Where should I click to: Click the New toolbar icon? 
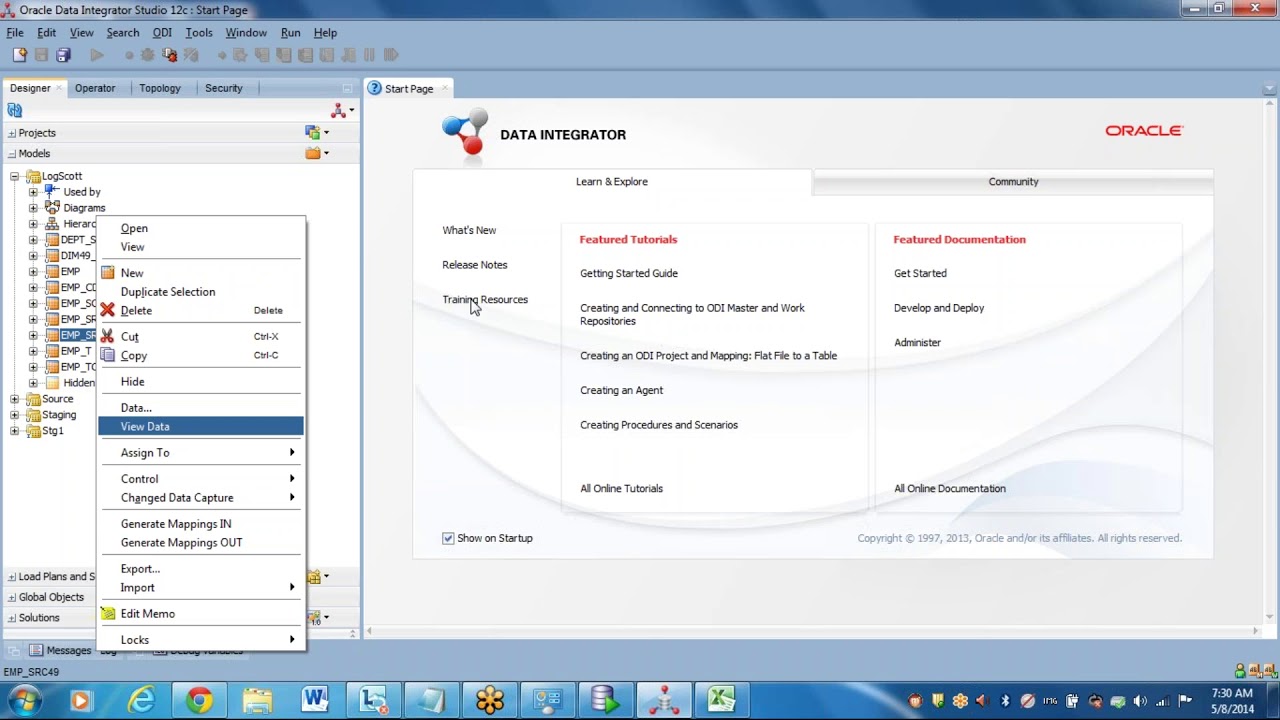[19, 55]
